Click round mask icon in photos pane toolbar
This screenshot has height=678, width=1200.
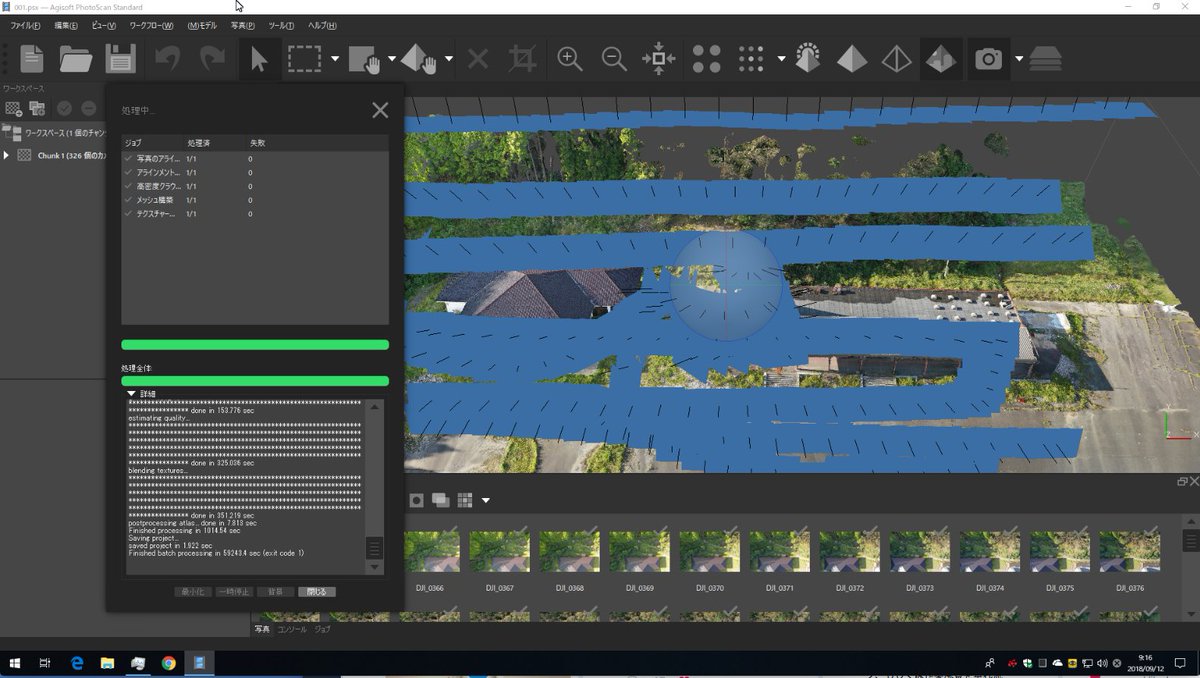coord(415,500)
